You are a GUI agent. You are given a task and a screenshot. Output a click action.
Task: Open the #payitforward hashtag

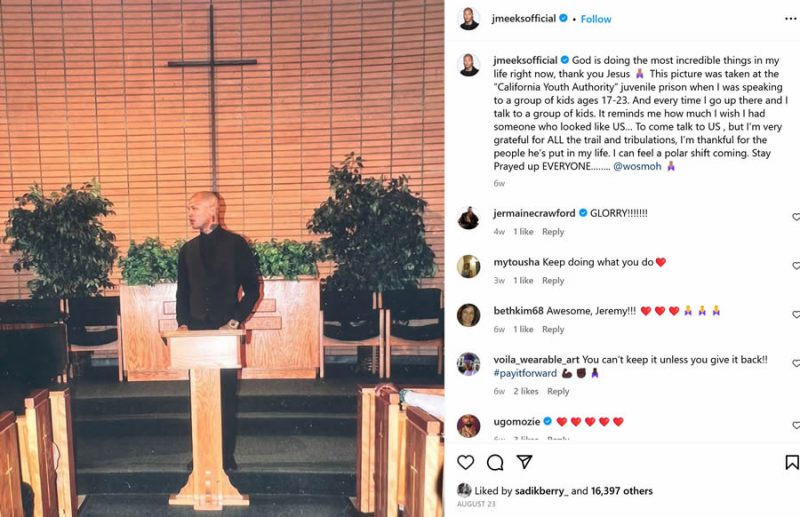click(x=525, y=373)
